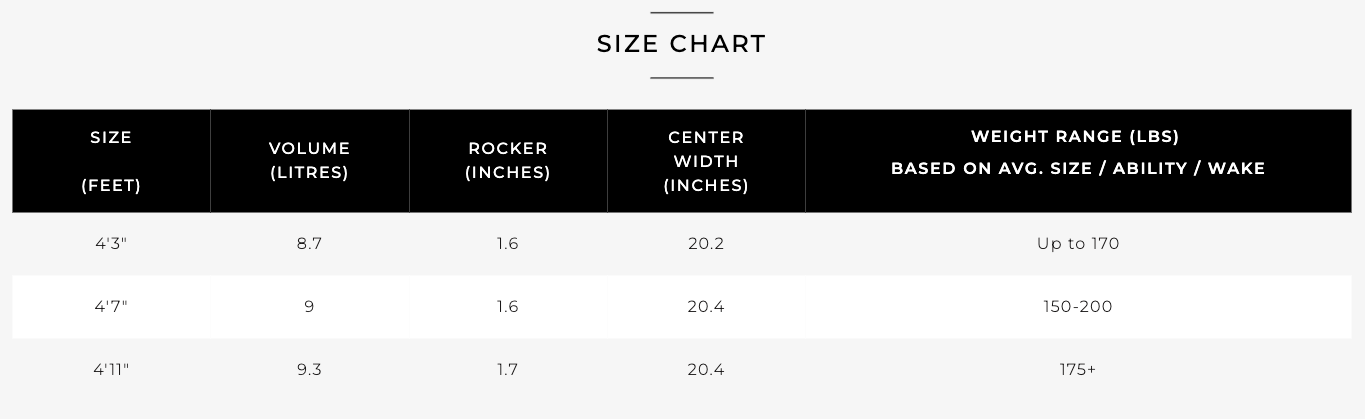
Task: Click the 9.3 litres volume value
Action: (309, 370)
